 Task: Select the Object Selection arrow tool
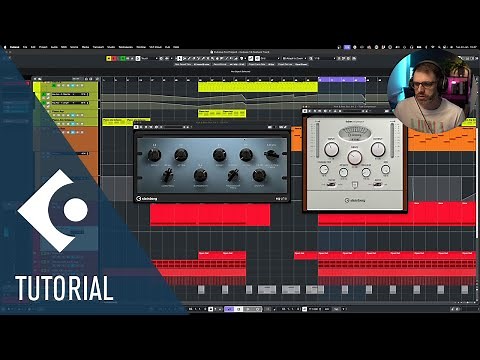[x=179, y=58]
